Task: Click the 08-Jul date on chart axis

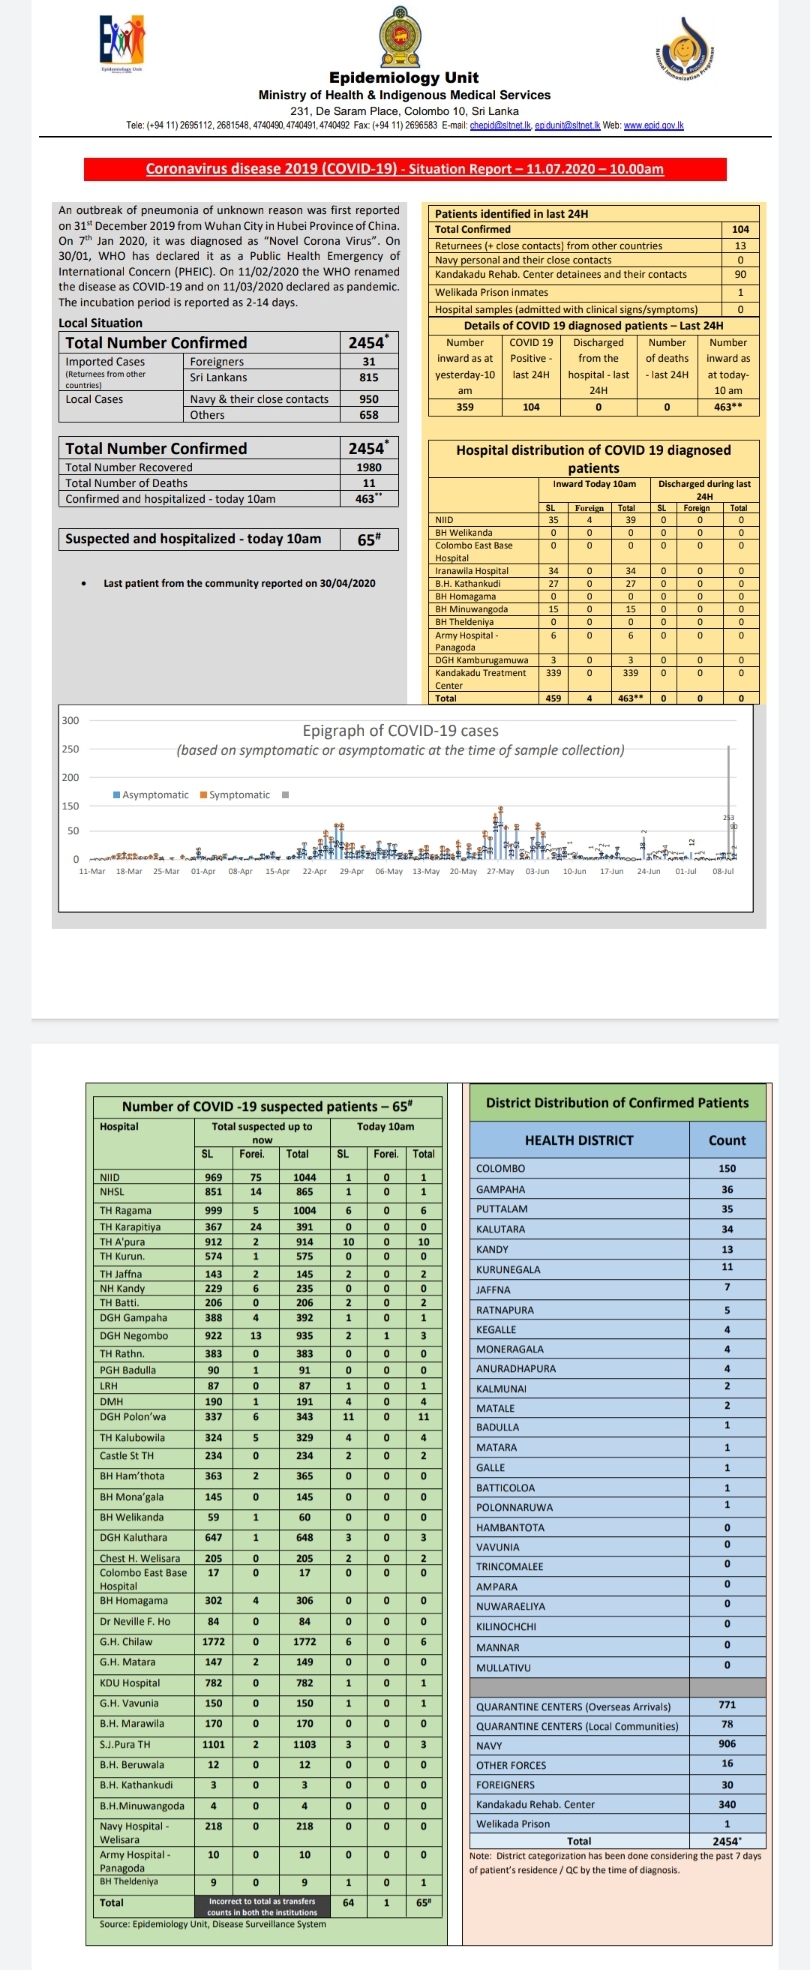Action: point(723,872)
